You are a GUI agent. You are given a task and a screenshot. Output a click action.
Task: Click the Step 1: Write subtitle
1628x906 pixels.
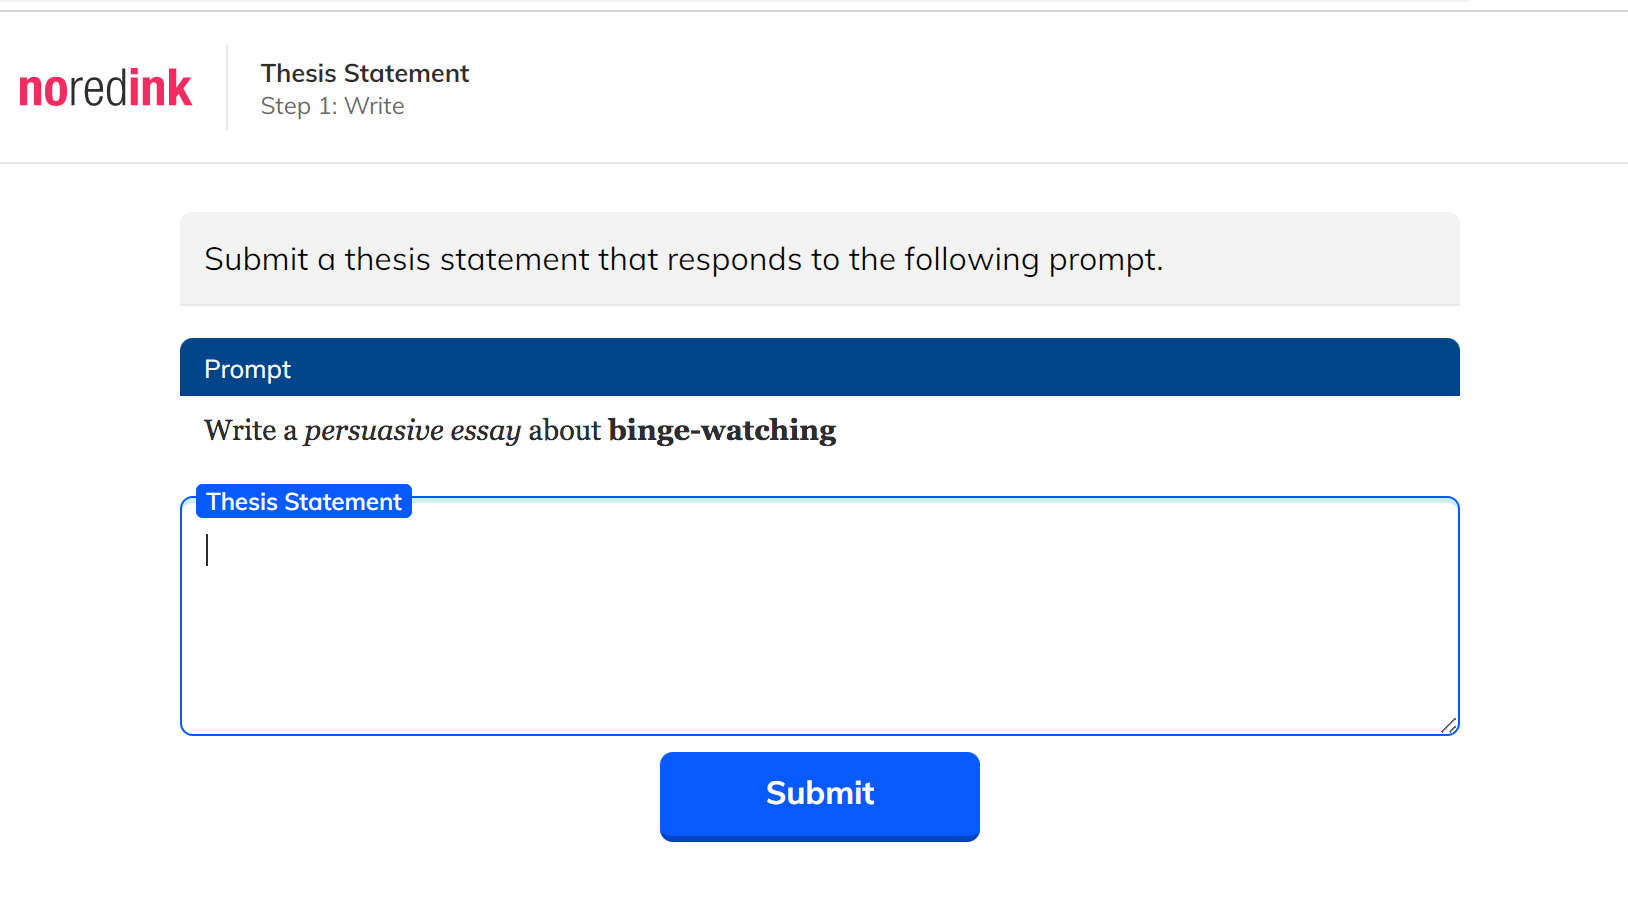click(x=333, y=106)
